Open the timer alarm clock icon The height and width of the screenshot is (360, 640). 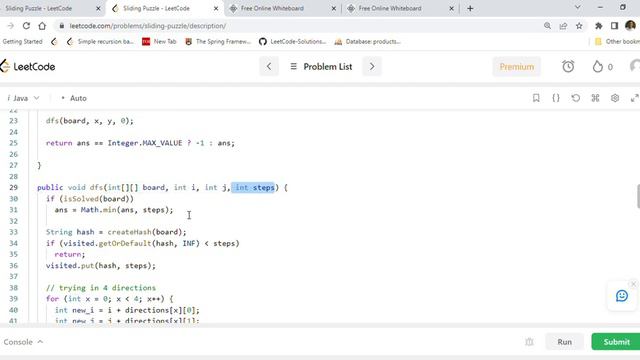(568, 67)
